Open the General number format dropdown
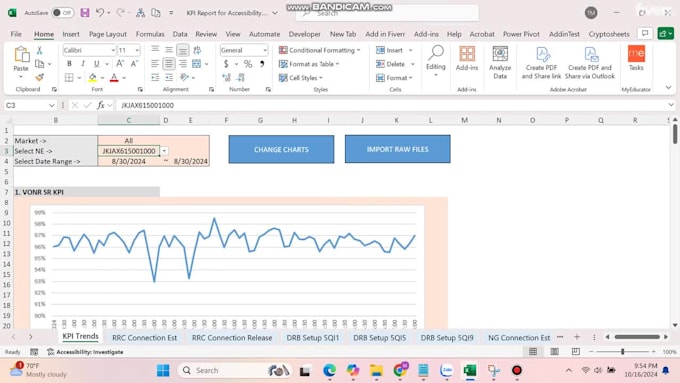680x383 pixels. pyautogui.click(x=265, y=50)
